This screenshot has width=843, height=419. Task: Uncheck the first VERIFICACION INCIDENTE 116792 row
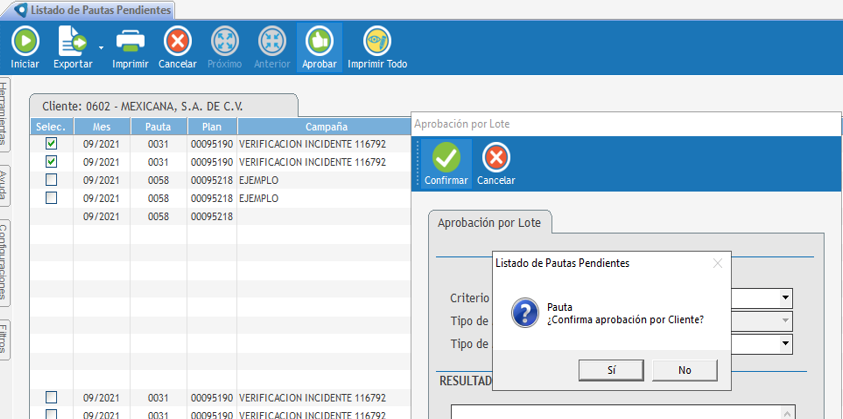click(x=52, y=144)
